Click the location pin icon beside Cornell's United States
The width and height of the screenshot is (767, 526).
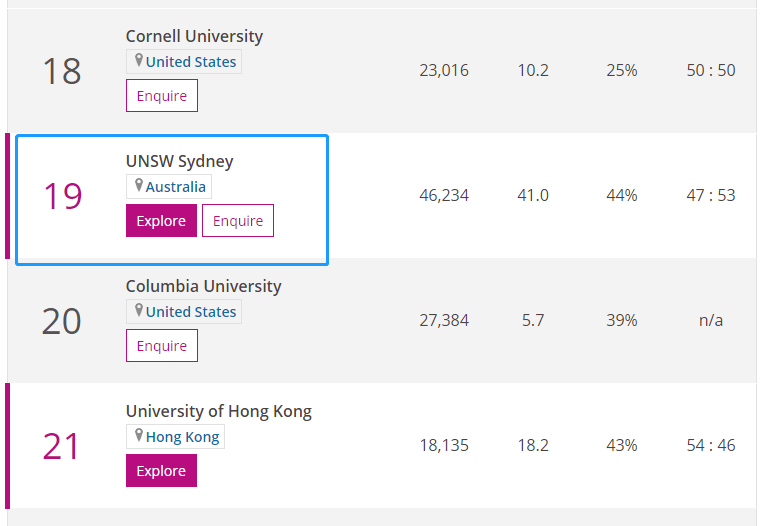coord(139,61)
